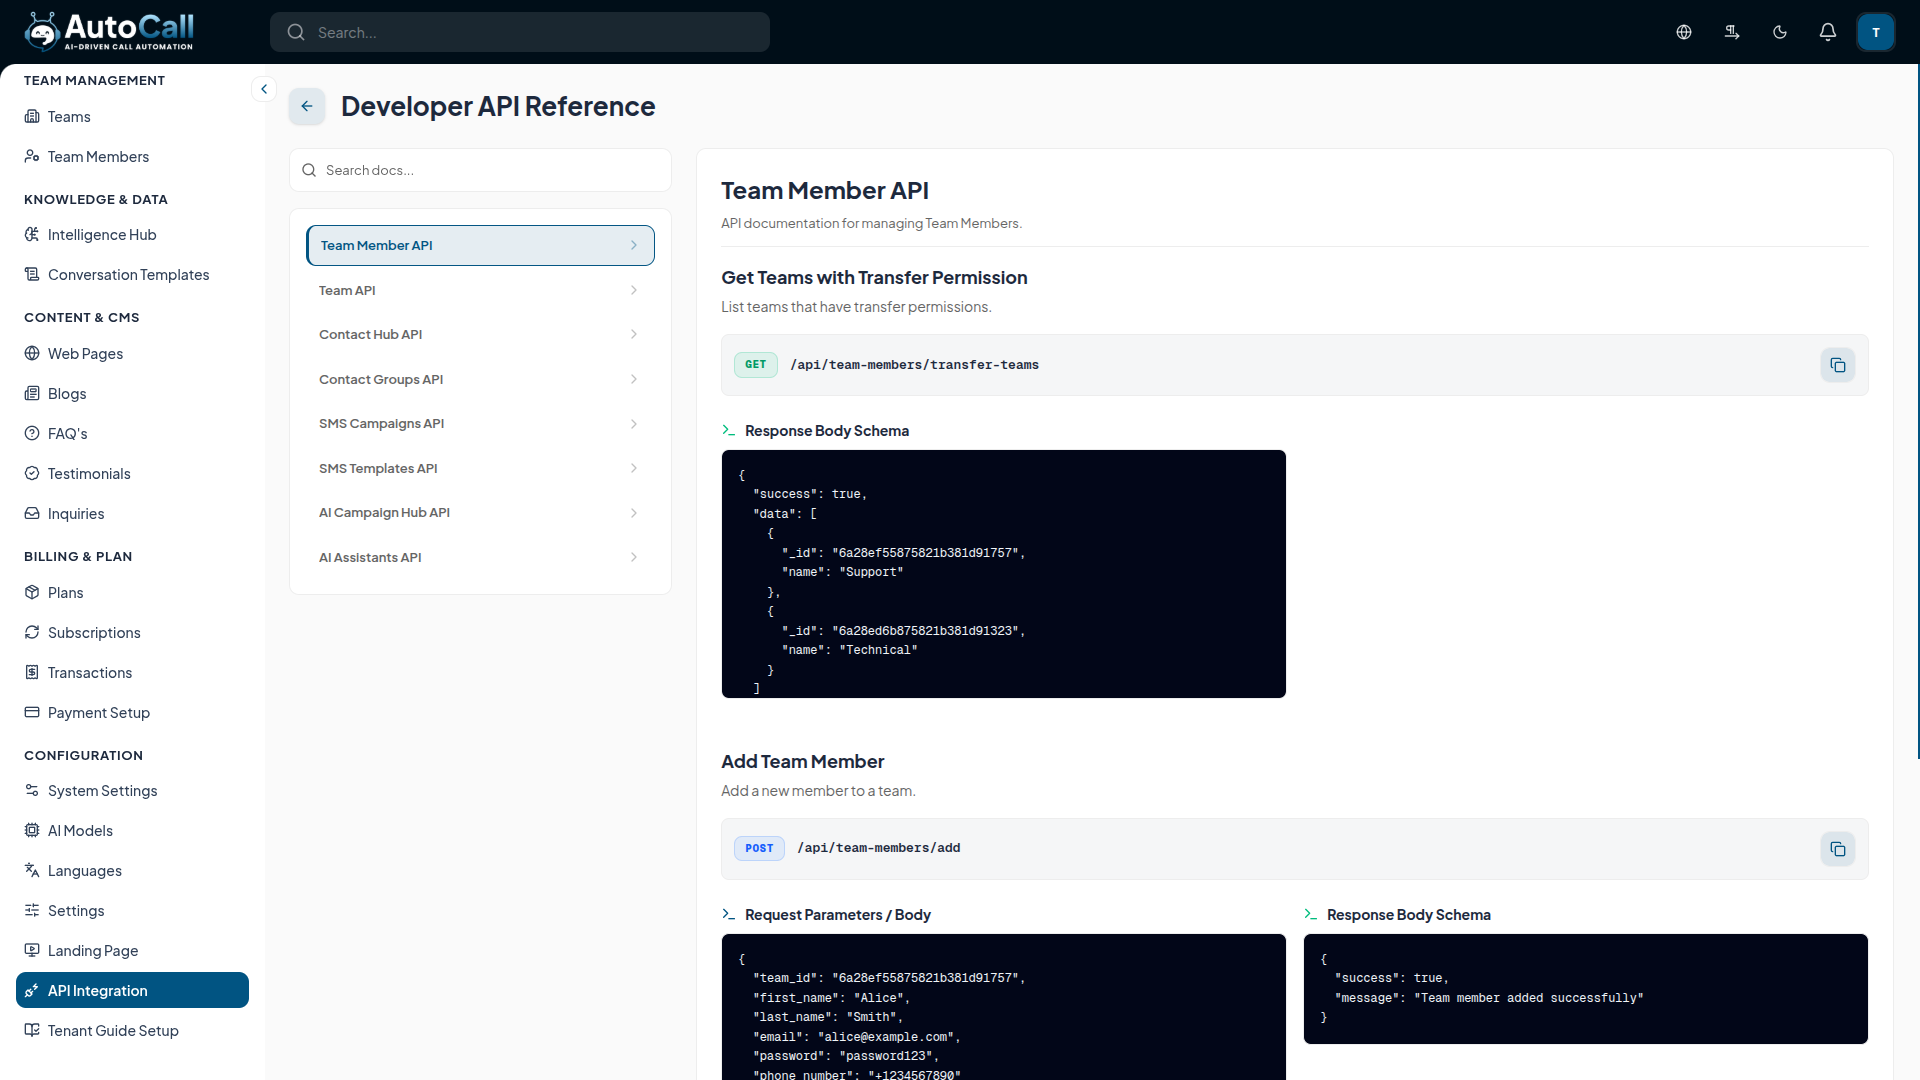The height and width of the screenshot is (1080, 1920).
Task: Select Team API docs section
Action: point(480,291)
